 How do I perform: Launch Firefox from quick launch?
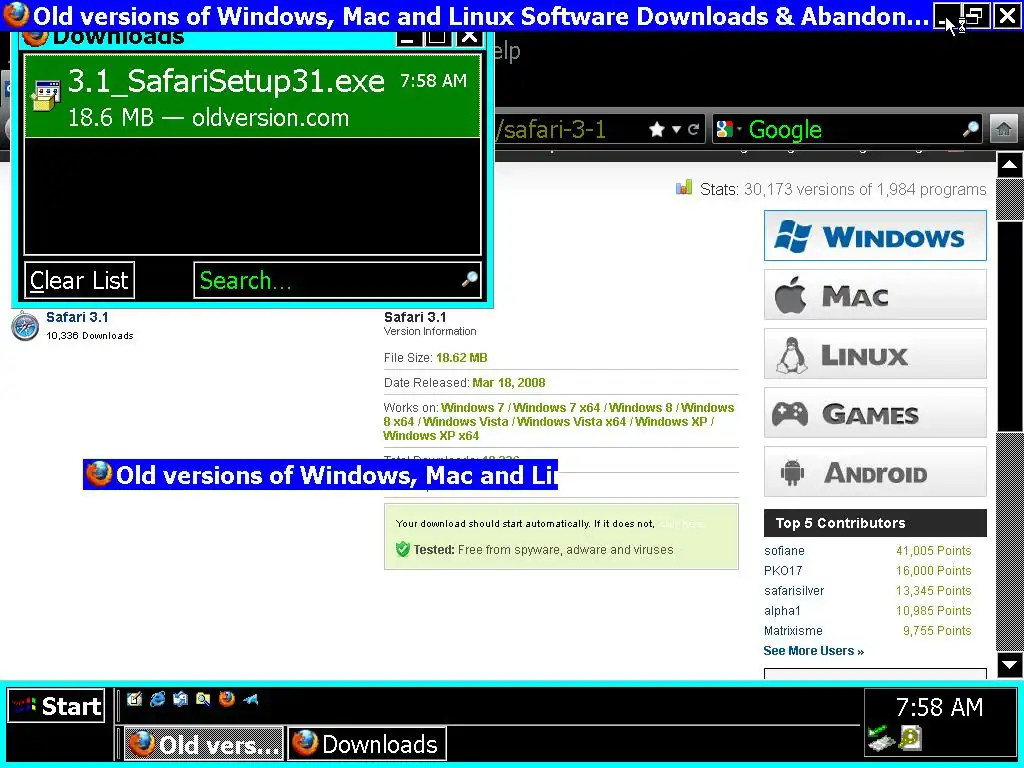pos(227,699)
